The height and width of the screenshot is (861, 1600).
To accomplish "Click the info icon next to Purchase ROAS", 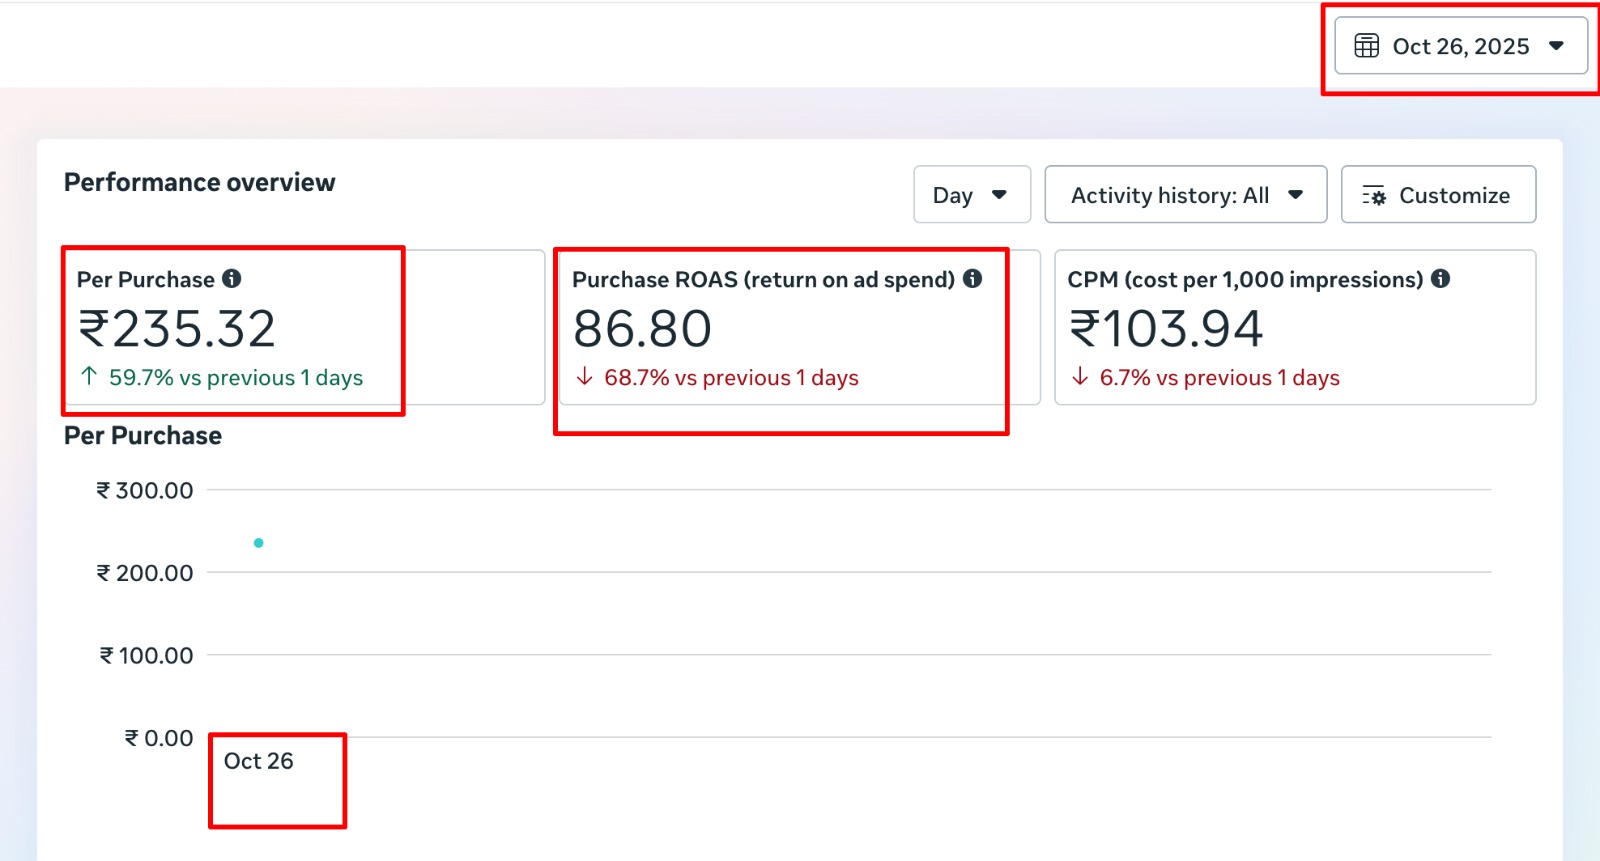I will point(972,279).
